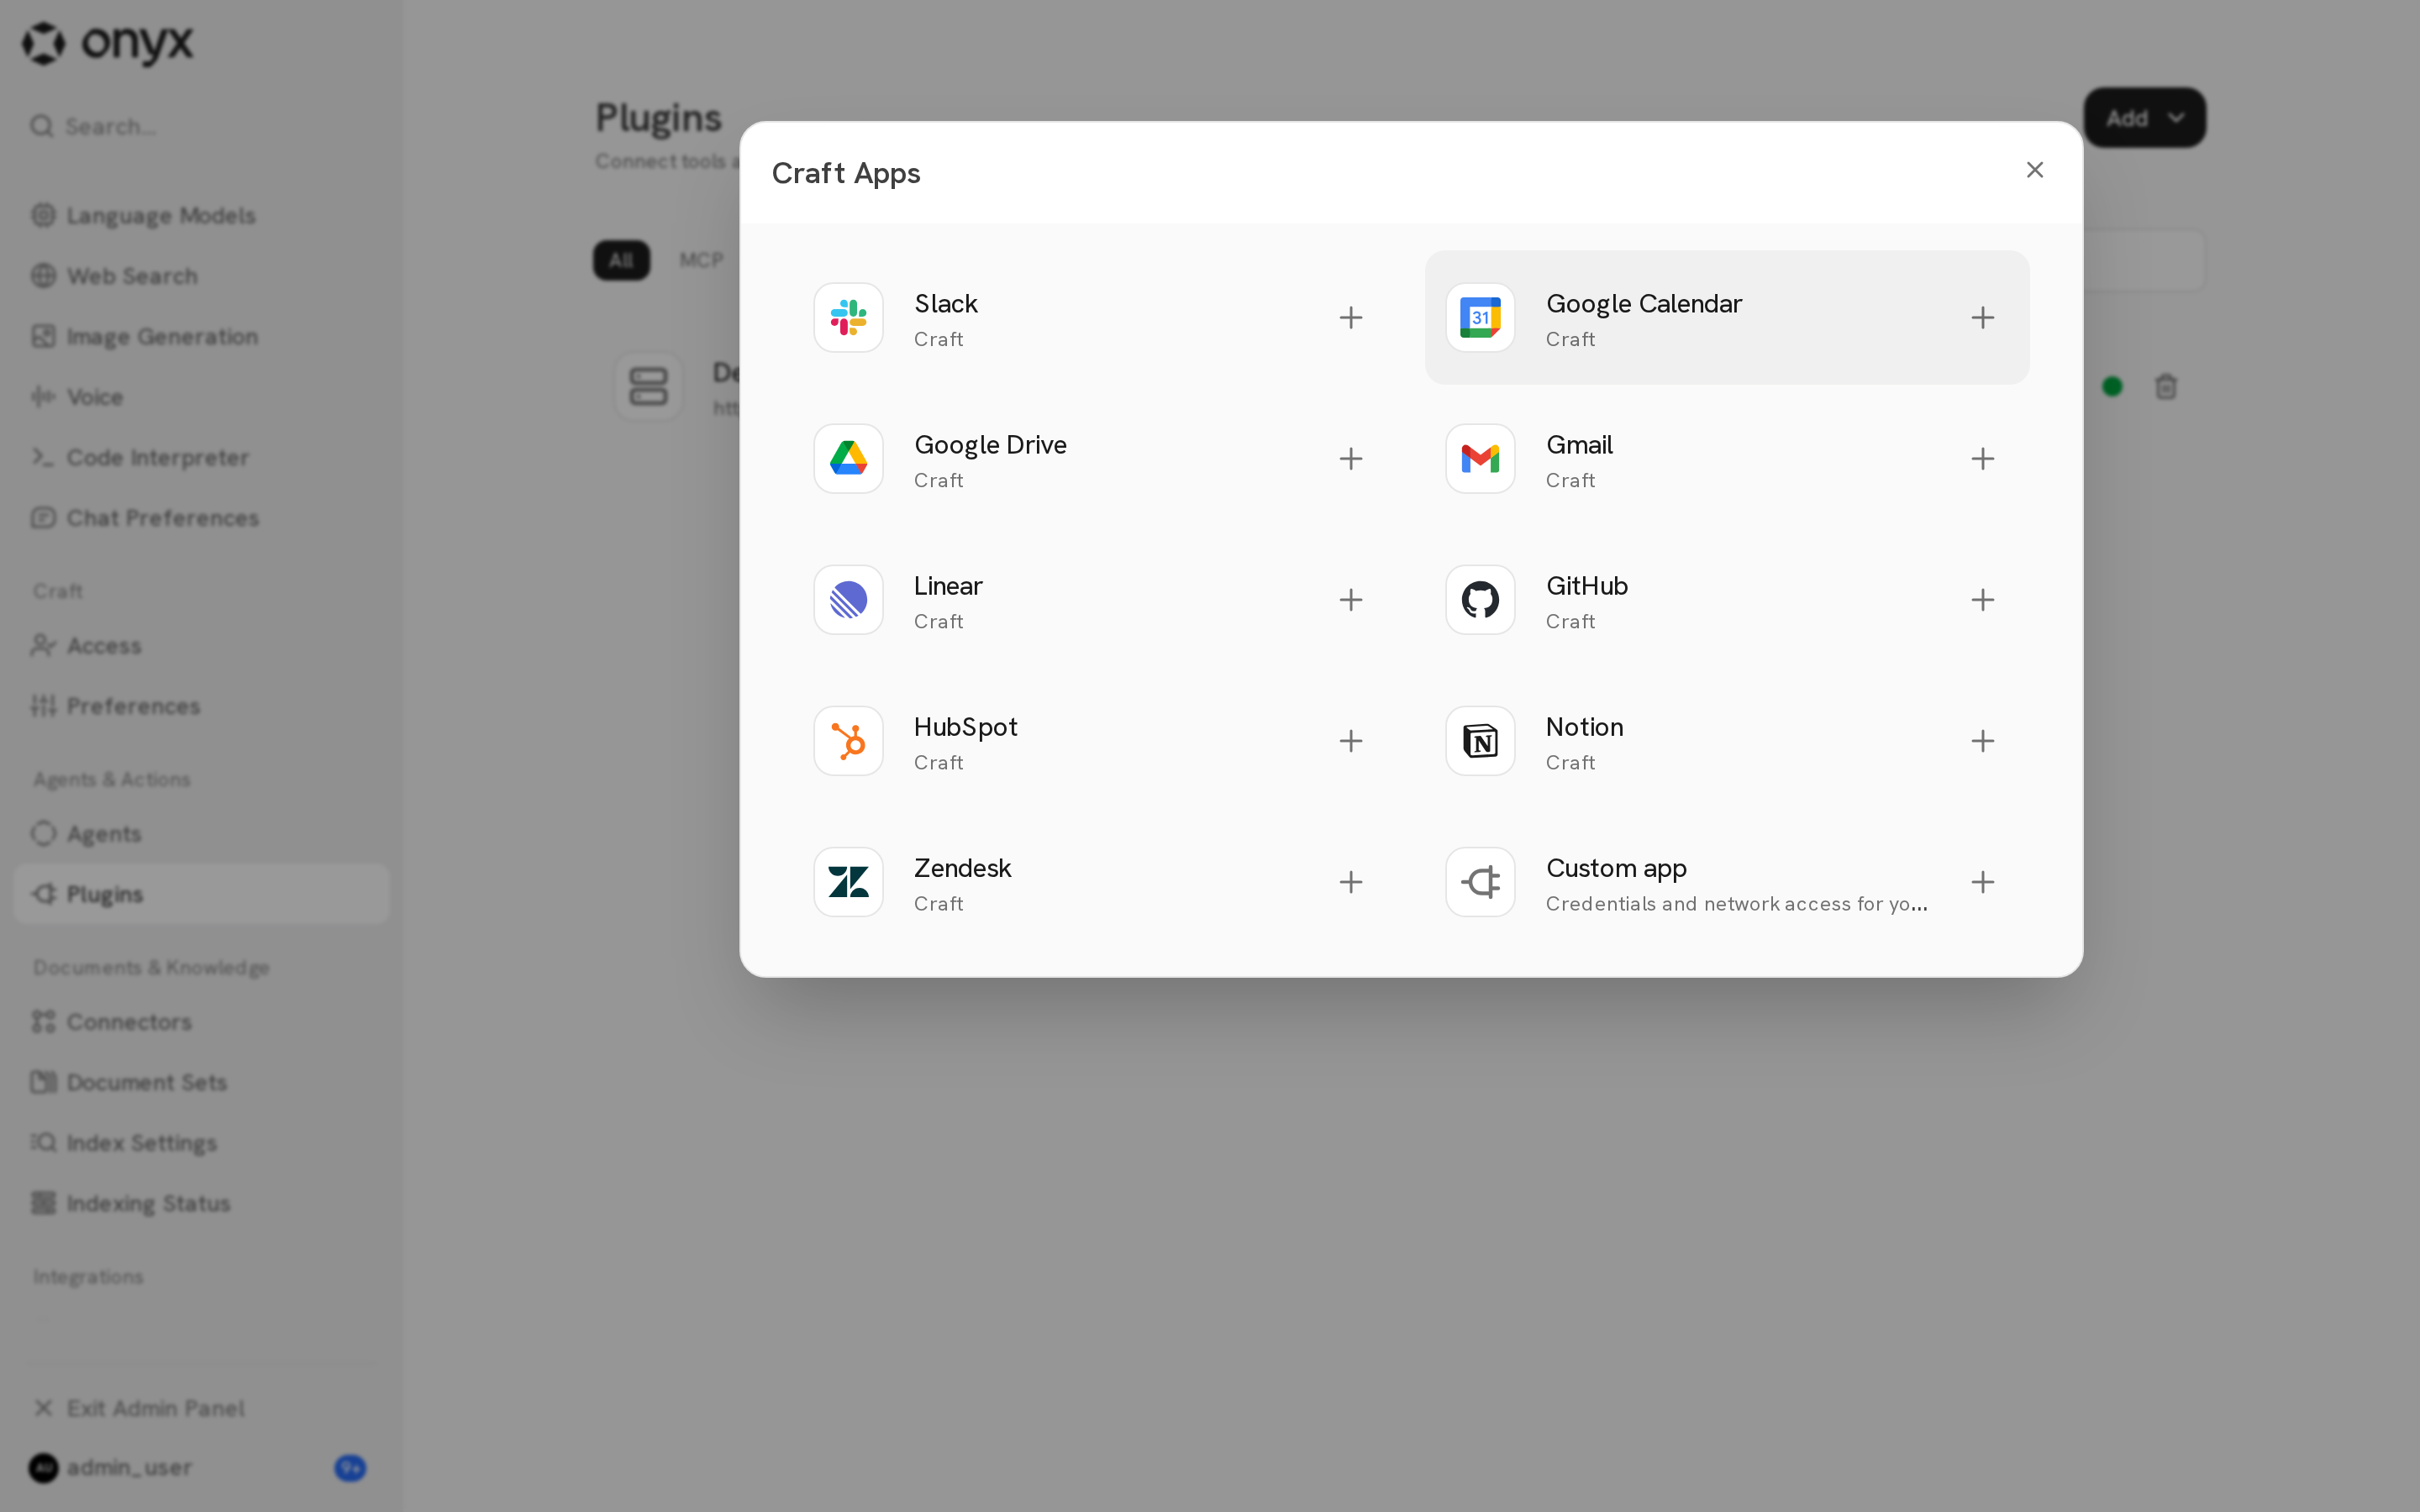Click the Notion logo icon
The width and height of the screenshot is (2420, 1512).
1480,740
